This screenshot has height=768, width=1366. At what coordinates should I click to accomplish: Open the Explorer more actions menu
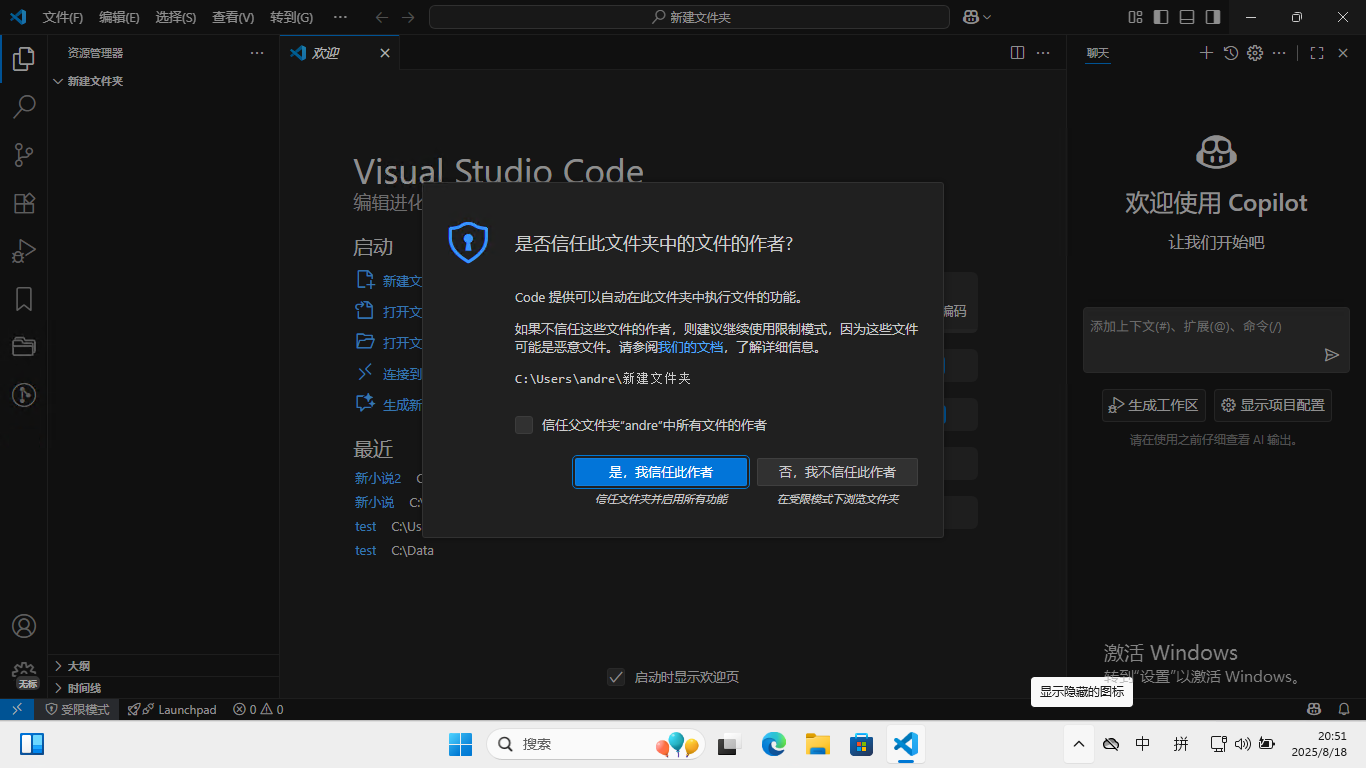(257, 53)
